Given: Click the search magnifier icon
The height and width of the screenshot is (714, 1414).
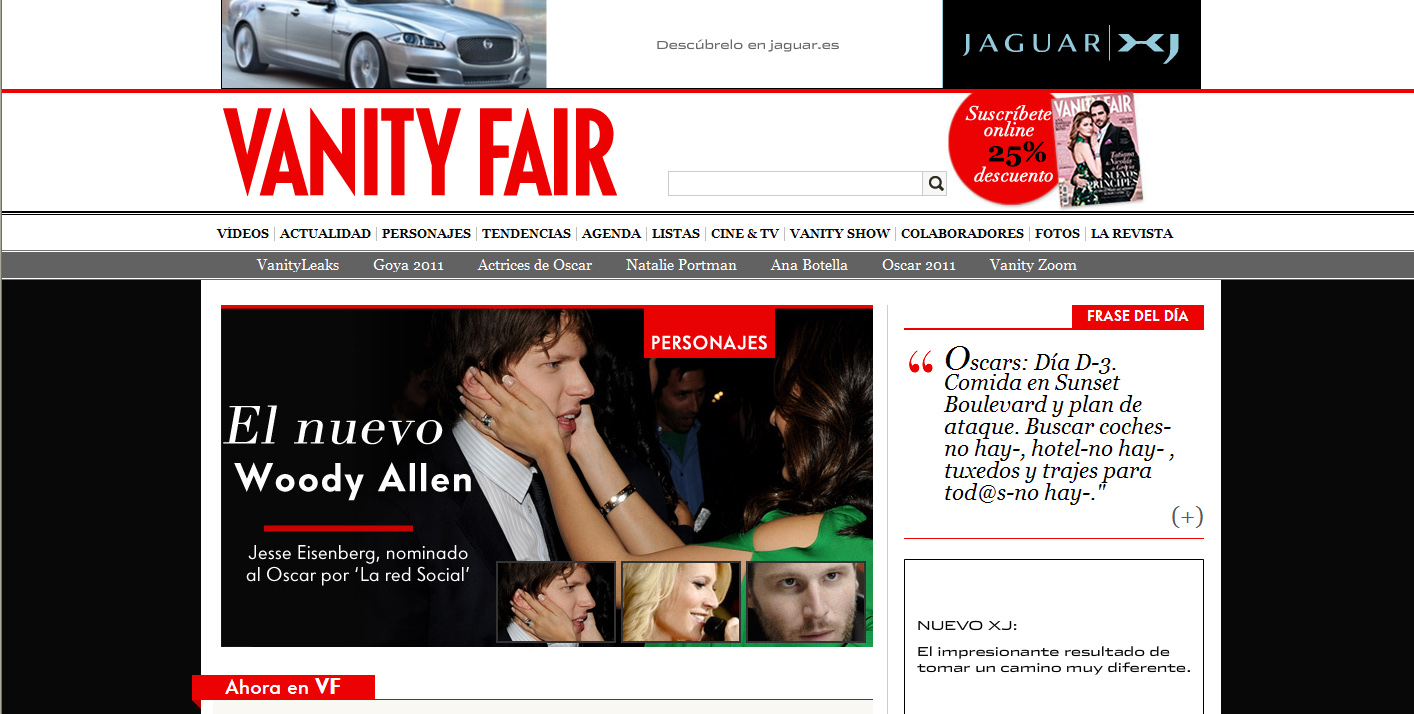Looking at the screenshot, I should (936, 183).
